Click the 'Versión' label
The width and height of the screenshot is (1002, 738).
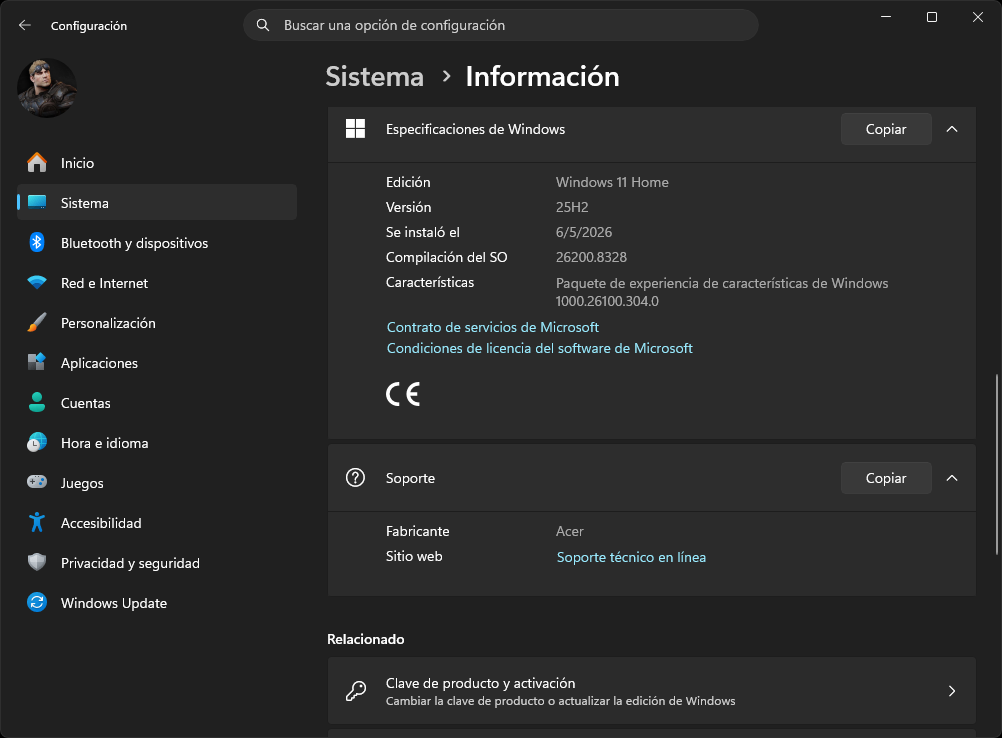[408, 207]
